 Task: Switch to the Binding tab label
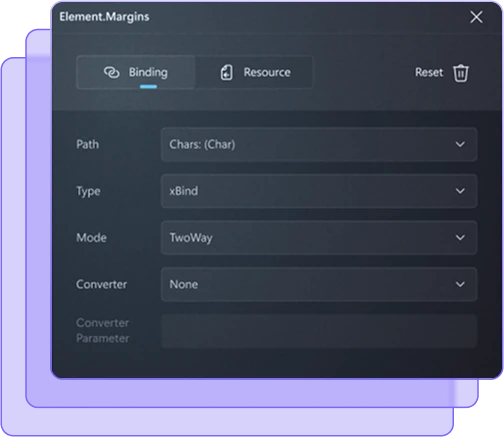click(x=148, y=72)
